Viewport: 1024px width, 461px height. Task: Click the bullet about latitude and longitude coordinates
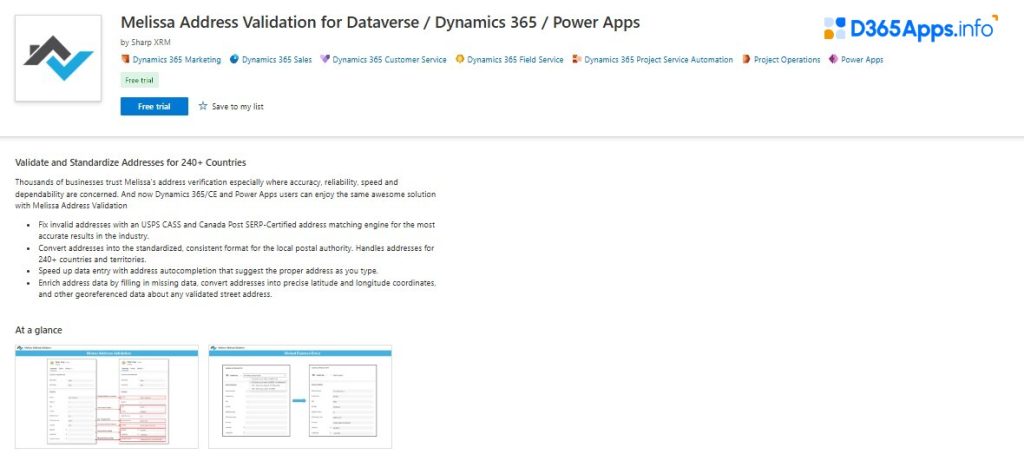click(237, 289)
